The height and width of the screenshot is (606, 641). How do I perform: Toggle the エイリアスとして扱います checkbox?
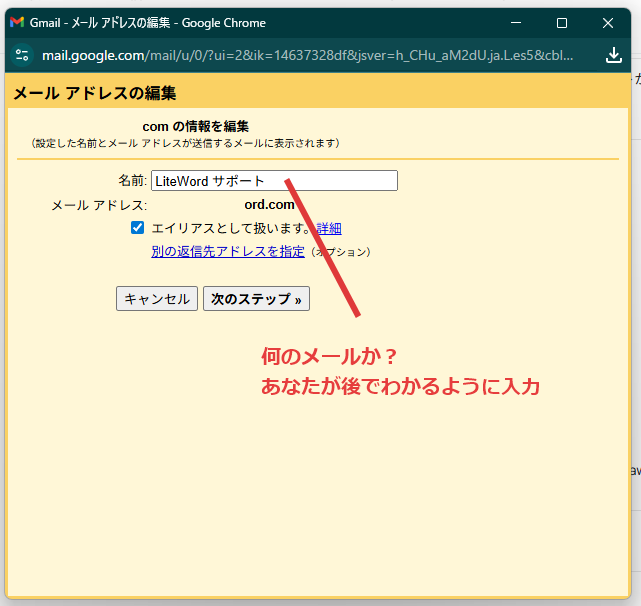pyautogui.click(x=138, y=228)
